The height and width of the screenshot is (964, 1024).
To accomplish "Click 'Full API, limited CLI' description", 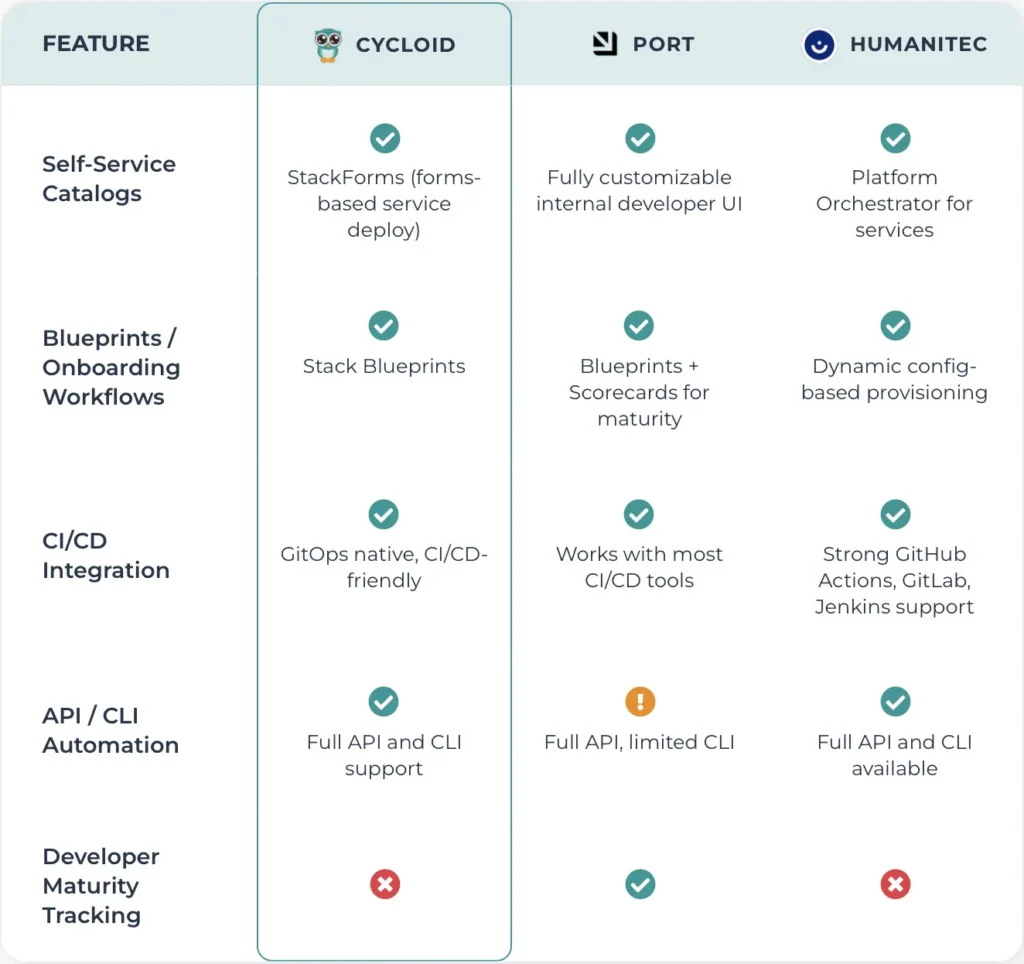I will tap(639, 742).
